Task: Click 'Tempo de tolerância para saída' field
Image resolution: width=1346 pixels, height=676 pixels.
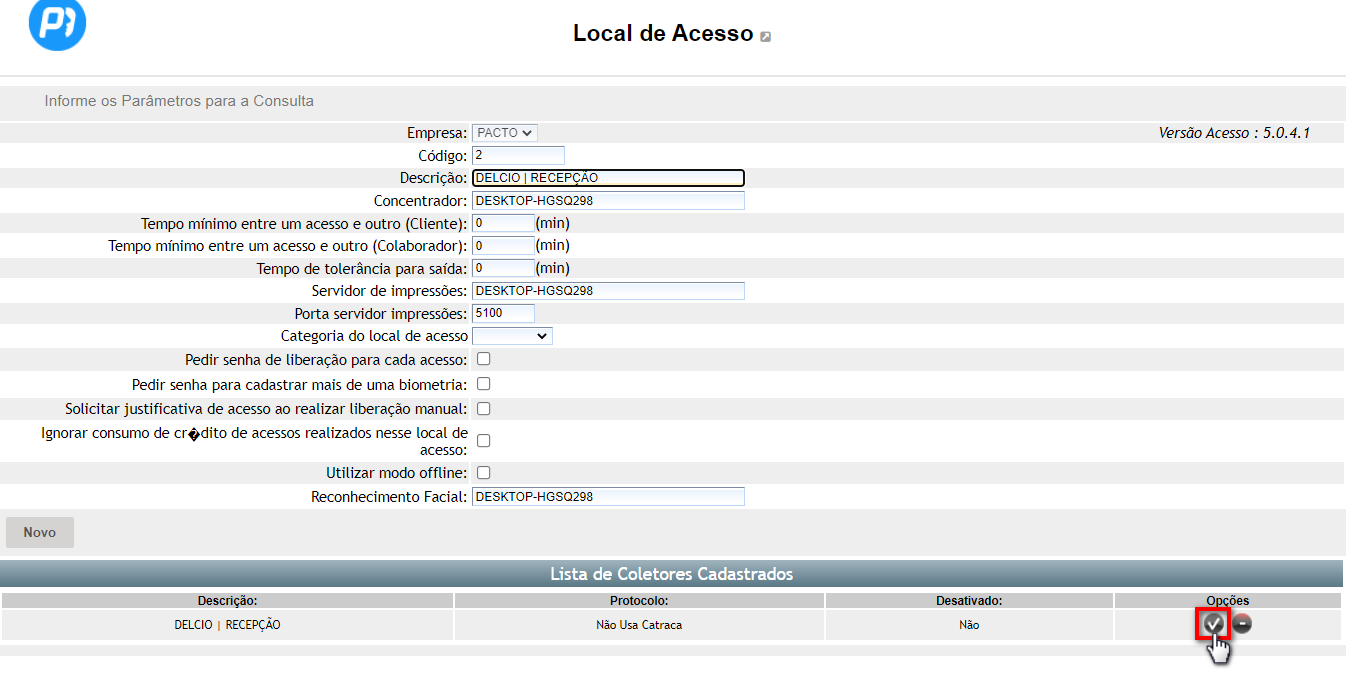Action: pos(503,268)
